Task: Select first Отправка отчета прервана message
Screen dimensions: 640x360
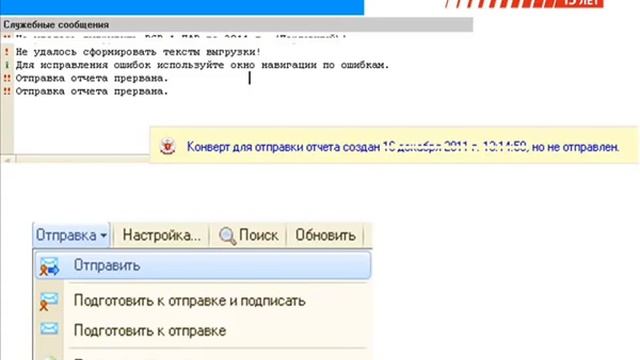Action: (x=92, y=78)
